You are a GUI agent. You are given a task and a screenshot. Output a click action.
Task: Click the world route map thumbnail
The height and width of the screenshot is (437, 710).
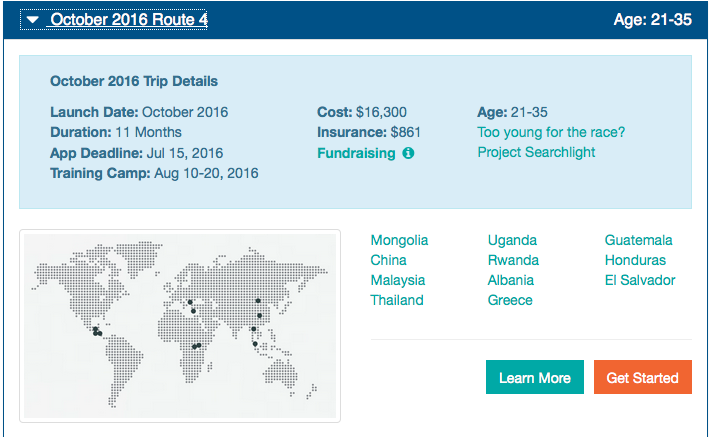point(180,326)
